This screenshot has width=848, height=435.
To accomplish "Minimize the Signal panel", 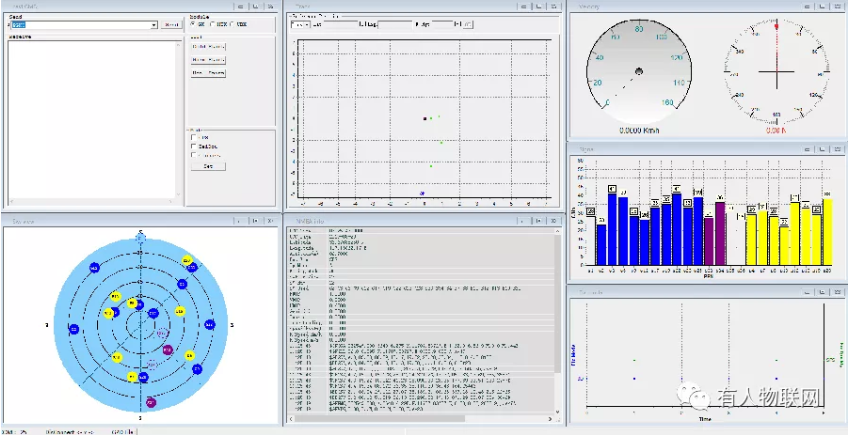I will tap(807, 149).
